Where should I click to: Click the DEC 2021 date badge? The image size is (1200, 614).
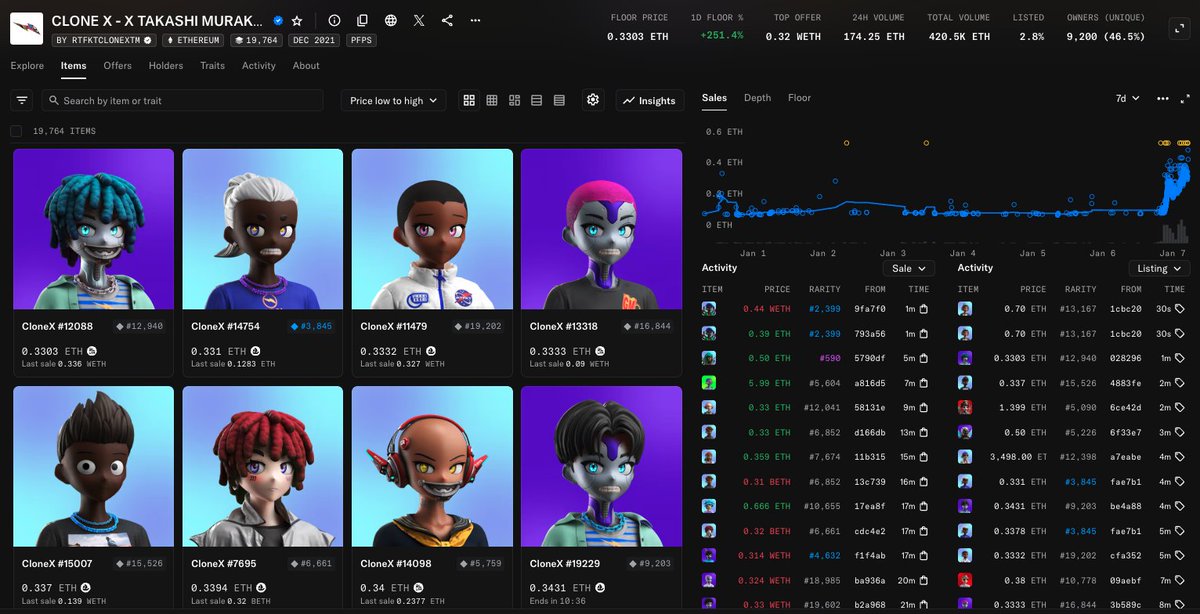pyautogui.click(x=314, y=40)
